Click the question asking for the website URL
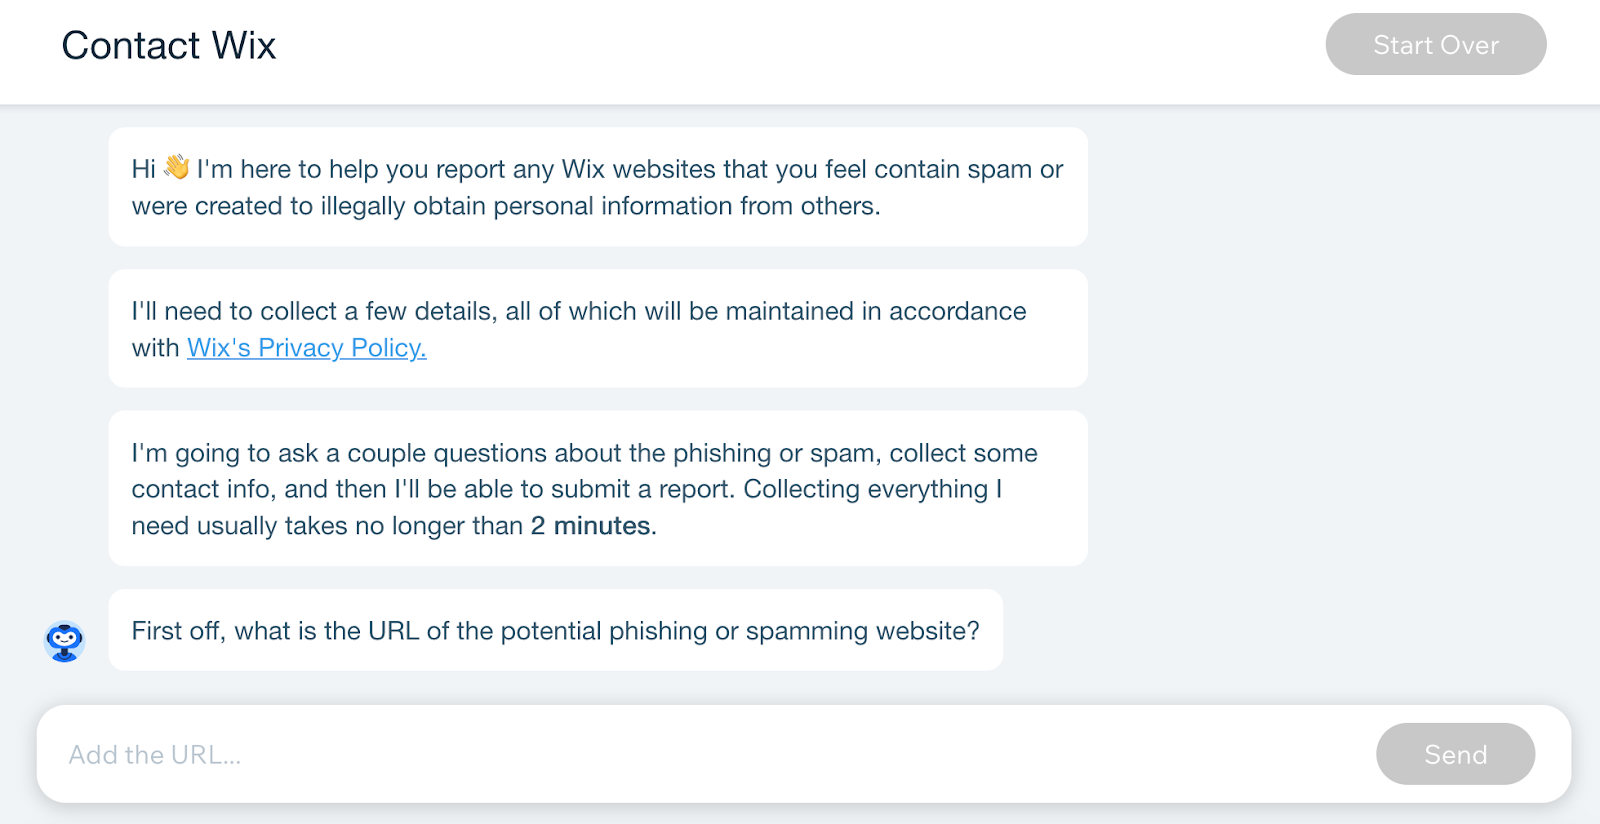This screenshot has width=1600, height=824. (x=555, y=631)
